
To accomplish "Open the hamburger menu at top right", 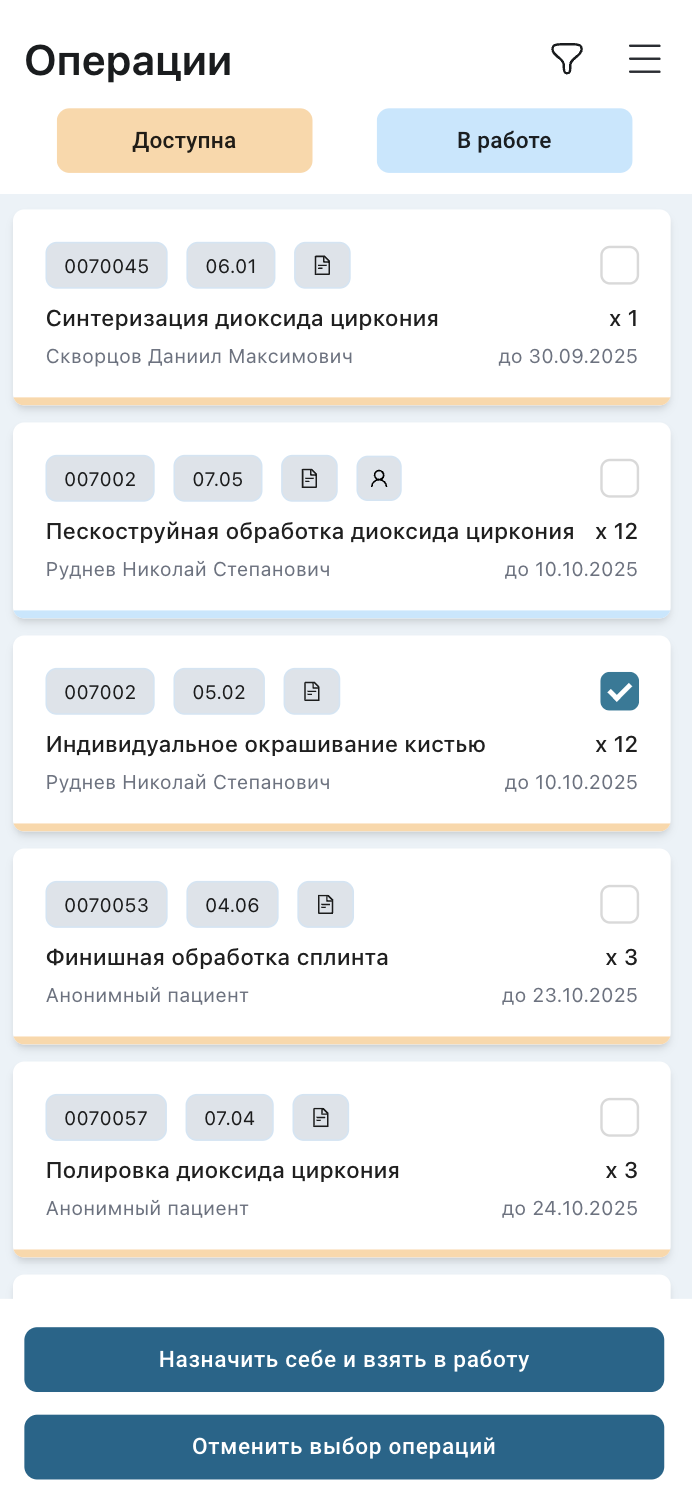I will (644, 59).
